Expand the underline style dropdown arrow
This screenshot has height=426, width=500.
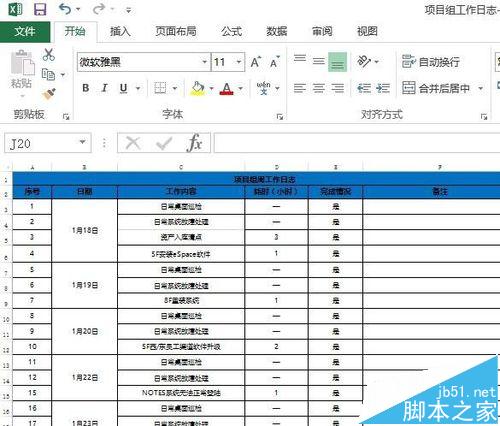(x=138, y=88)
